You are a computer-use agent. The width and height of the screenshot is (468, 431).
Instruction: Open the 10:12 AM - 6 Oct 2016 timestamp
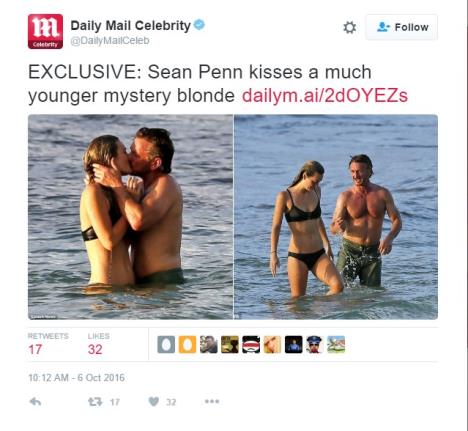point(76,378)
